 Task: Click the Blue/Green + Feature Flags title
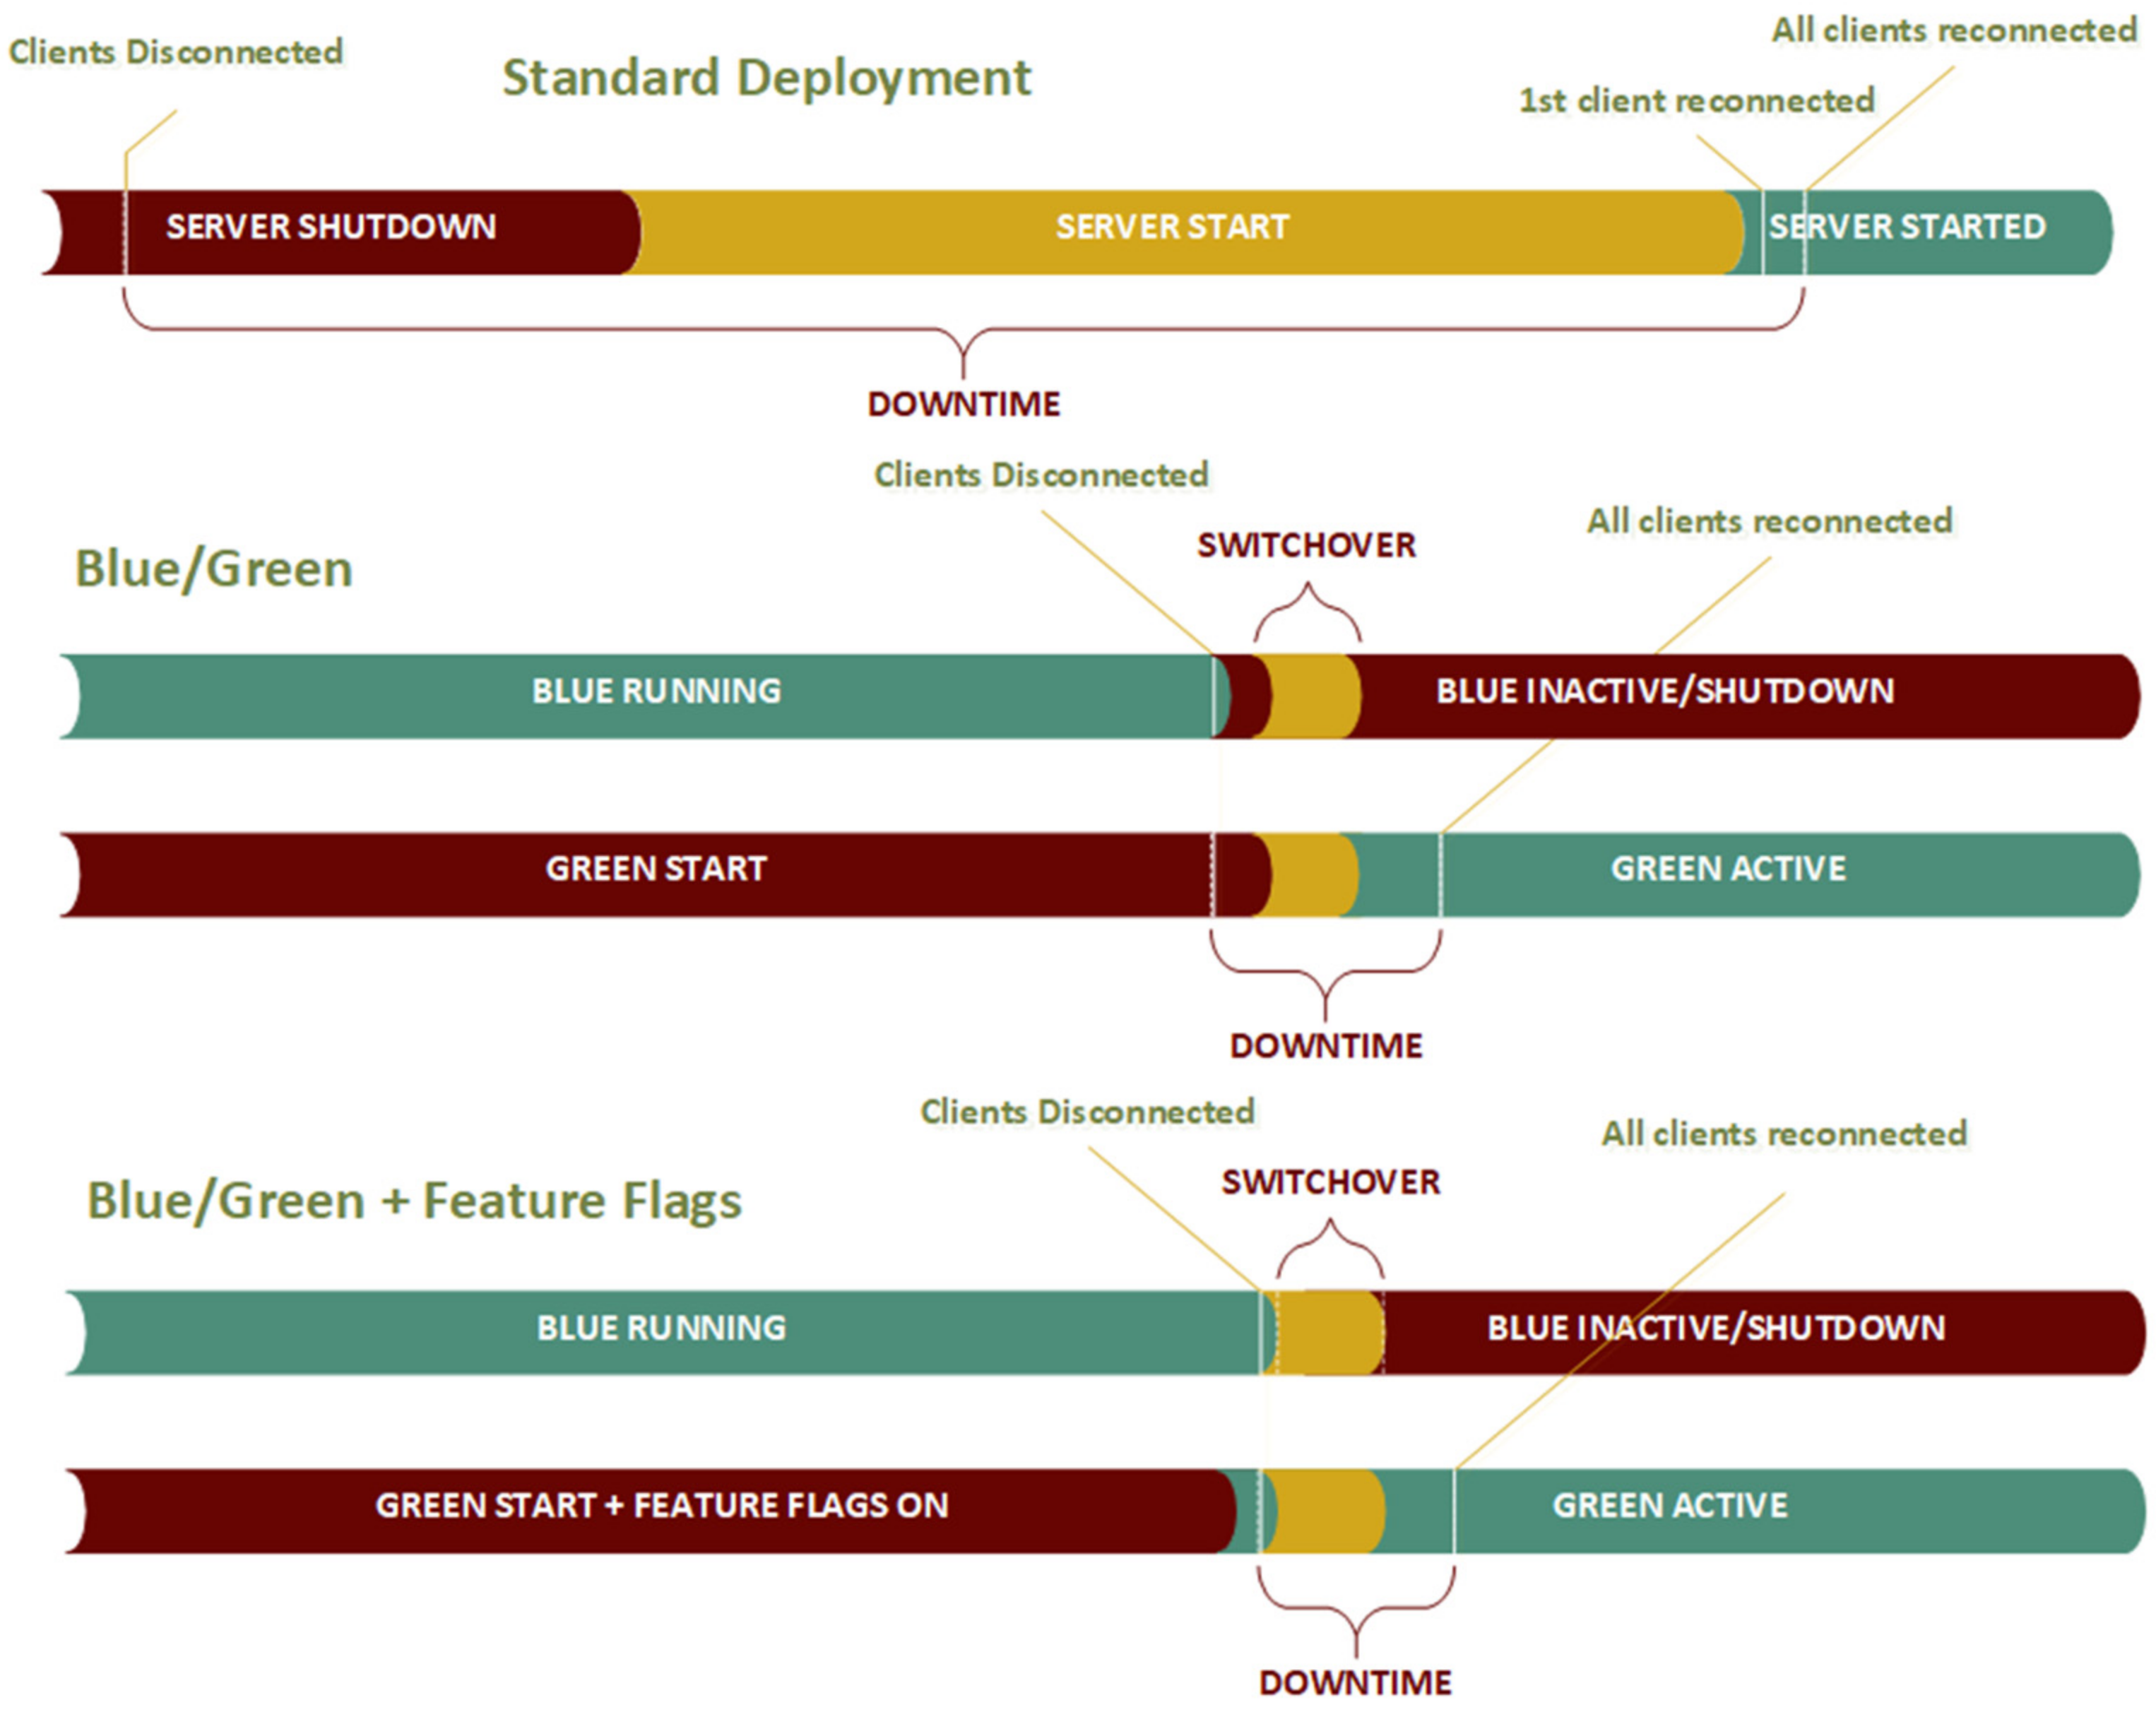414,1201
